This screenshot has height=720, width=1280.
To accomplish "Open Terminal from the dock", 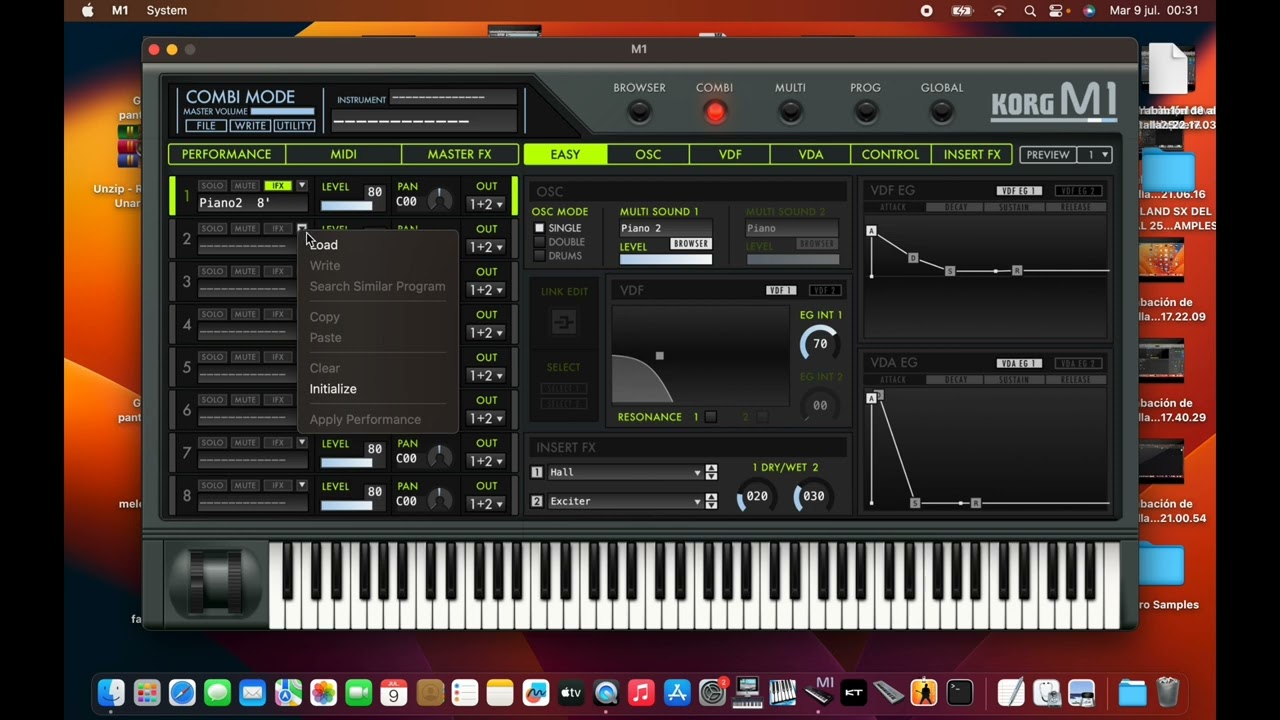I will pyautogui.click(x=960, y=692).
